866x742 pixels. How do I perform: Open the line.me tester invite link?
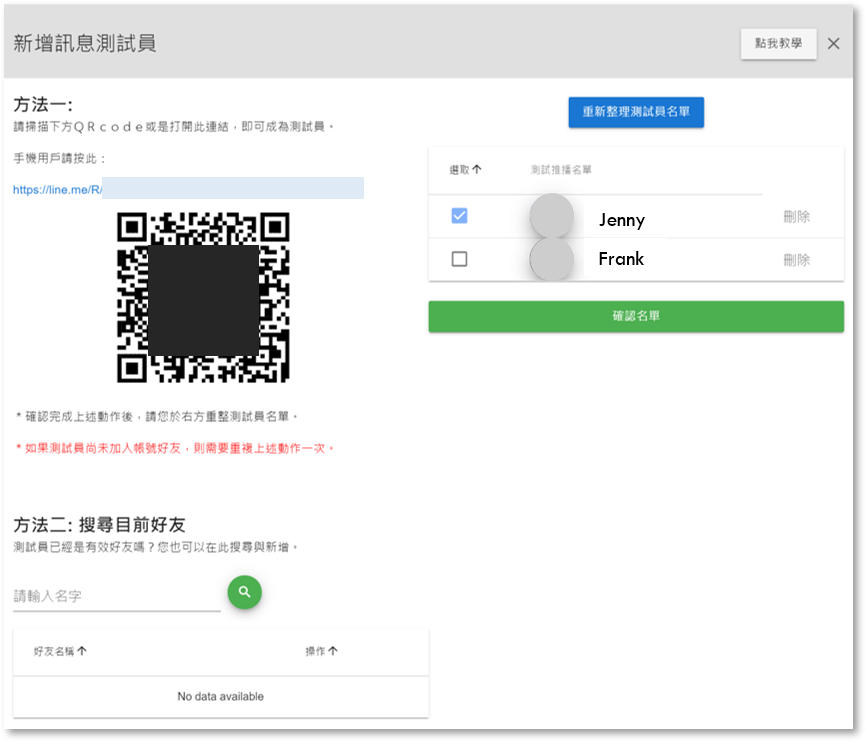tap(58, 189)
